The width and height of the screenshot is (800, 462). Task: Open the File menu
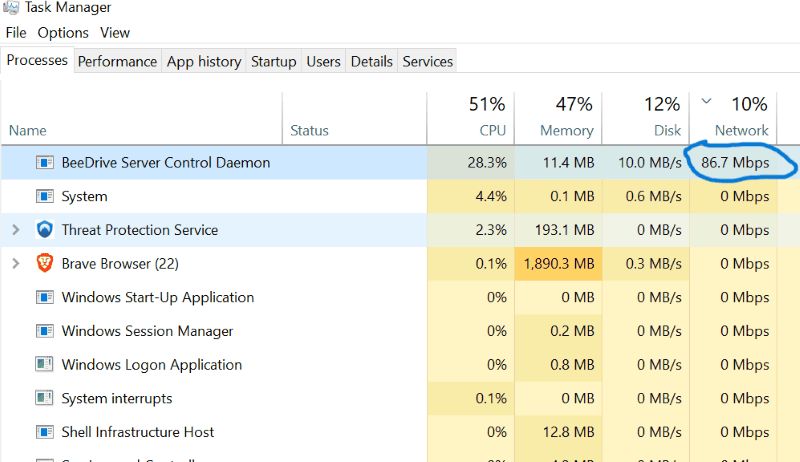pyautogui.click(x=16, y=33)
